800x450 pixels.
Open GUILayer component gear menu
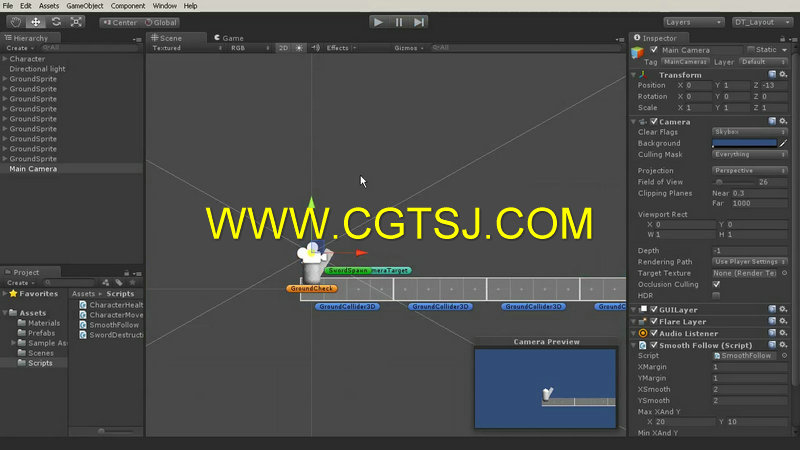(x=784, y=309)
